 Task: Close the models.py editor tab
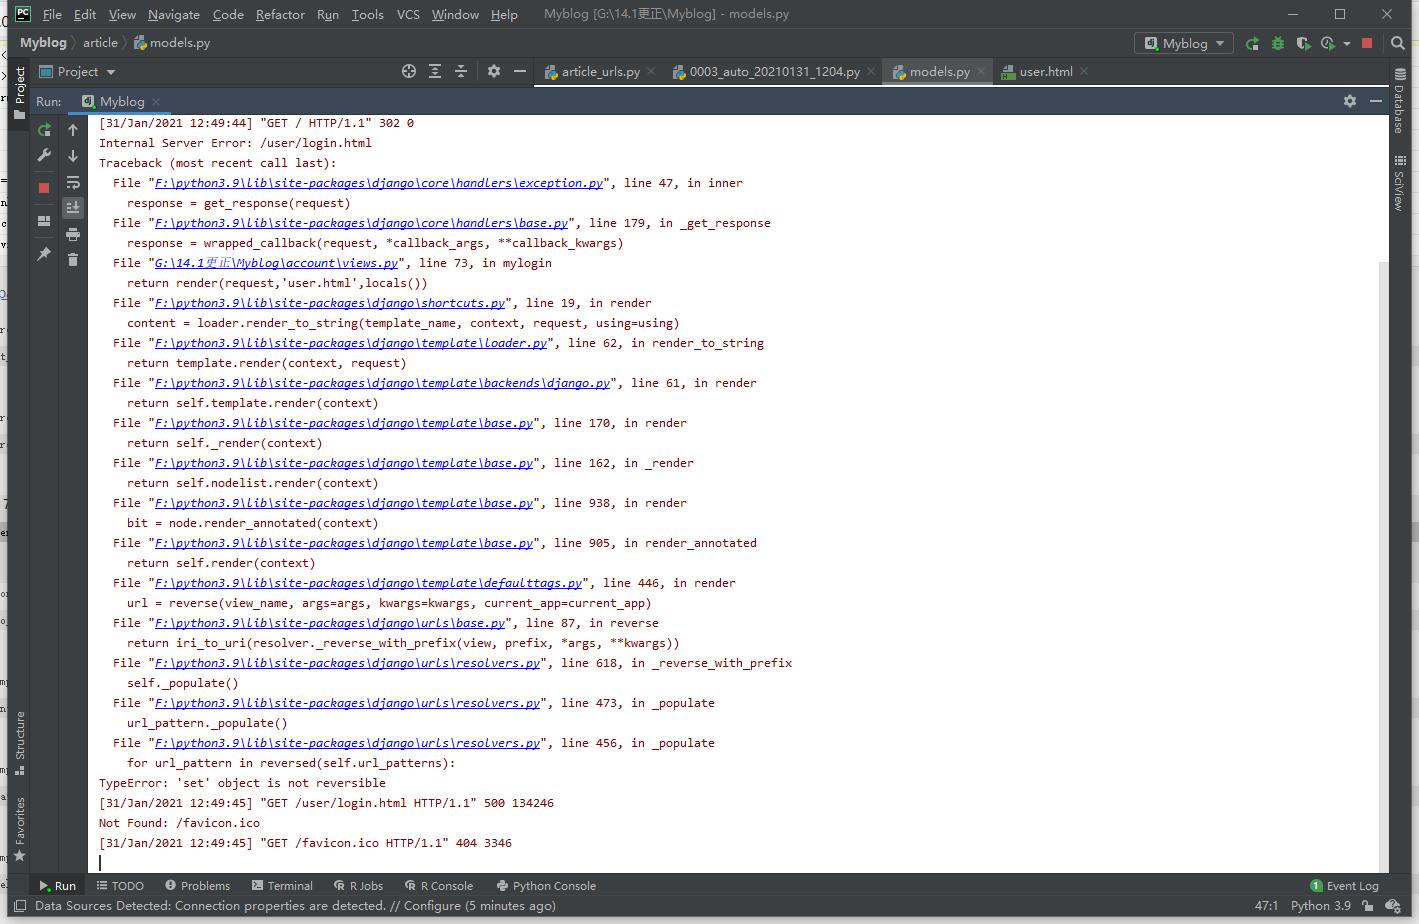pyautogui.click(x=981, y=72)
